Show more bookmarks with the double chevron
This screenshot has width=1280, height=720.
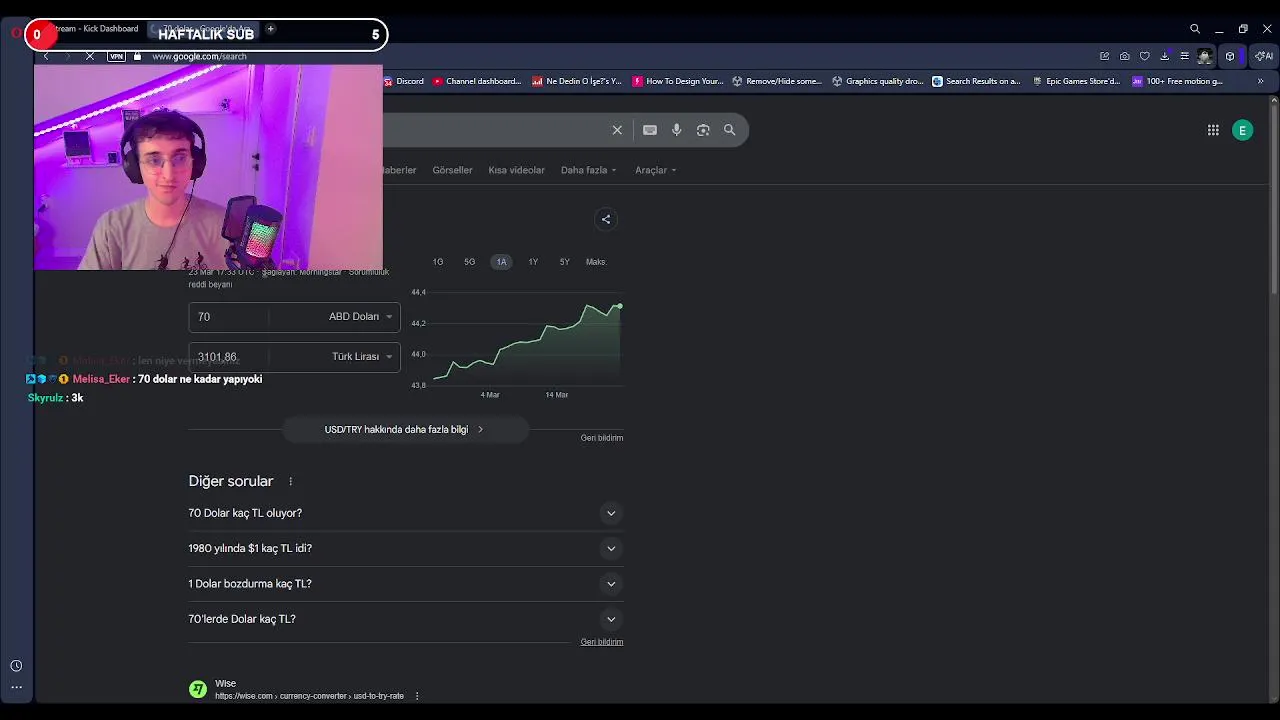(x=1260, y=81)
